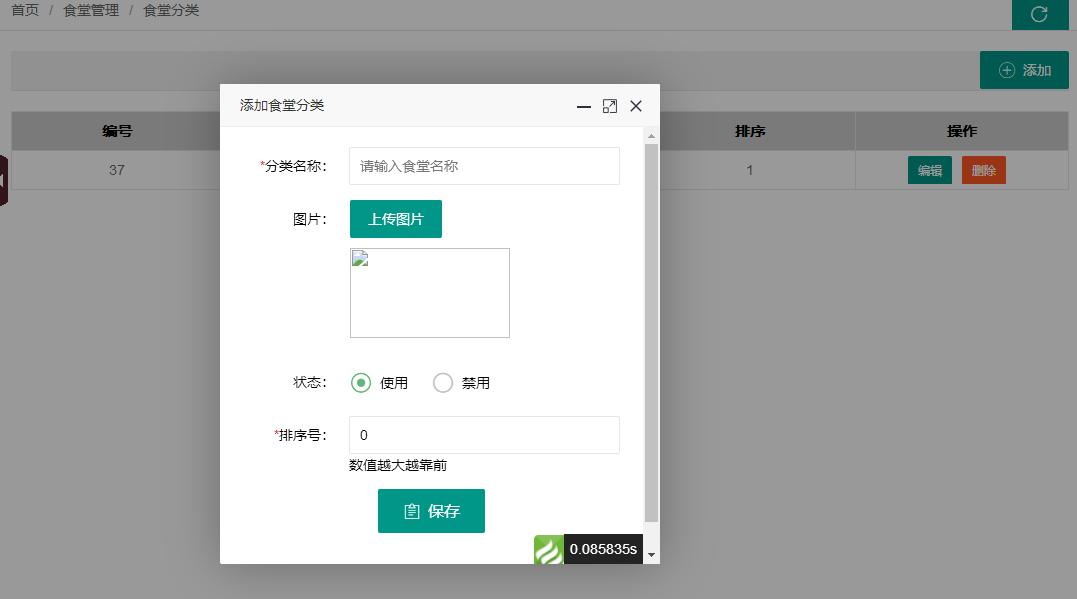Maximize the 添加食堂分类 dialog
1077x599 pixels.
tap(610, 106)
